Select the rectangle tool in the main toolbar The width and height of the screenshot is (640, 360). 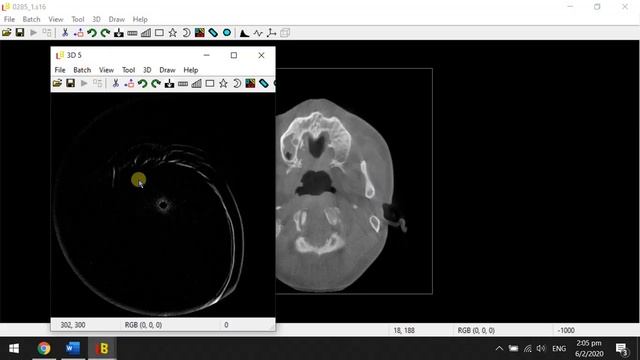point(159,33)
